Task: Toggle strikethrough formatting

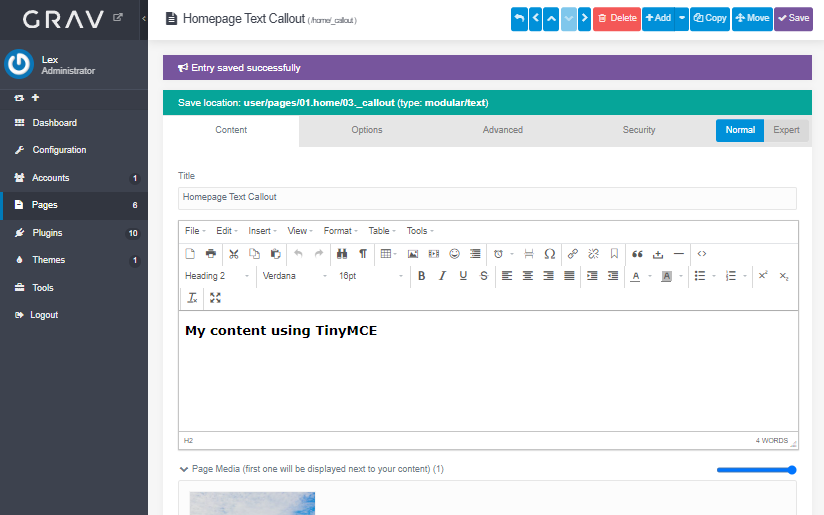Action: click(484, 276)
